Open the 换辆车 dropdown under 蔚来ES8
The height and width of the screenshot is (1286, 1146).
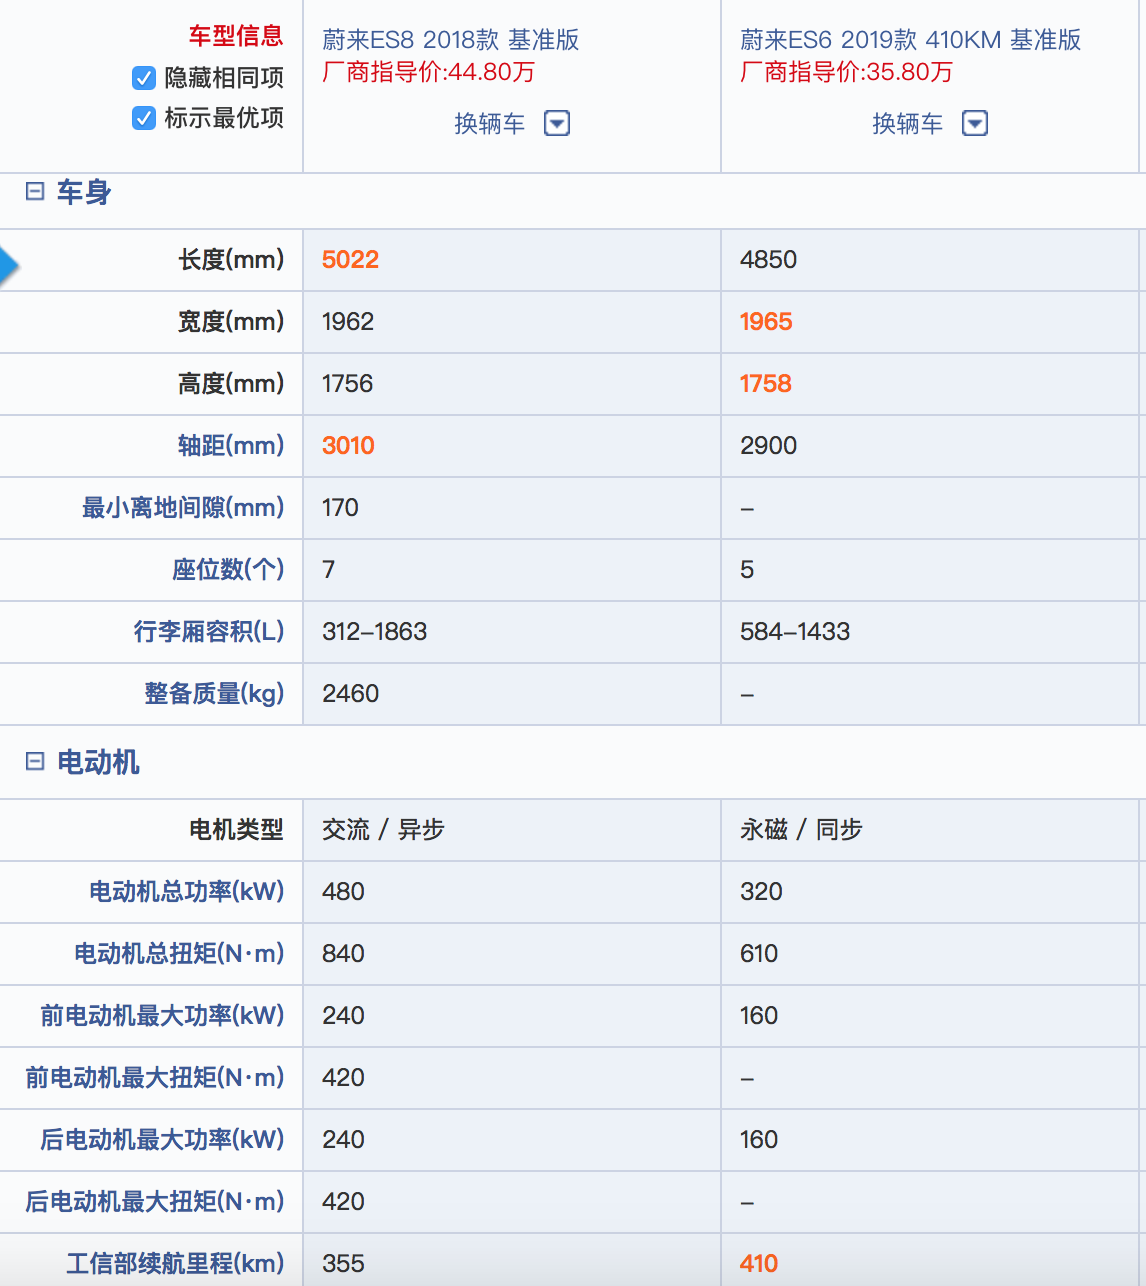pos(557,123)
